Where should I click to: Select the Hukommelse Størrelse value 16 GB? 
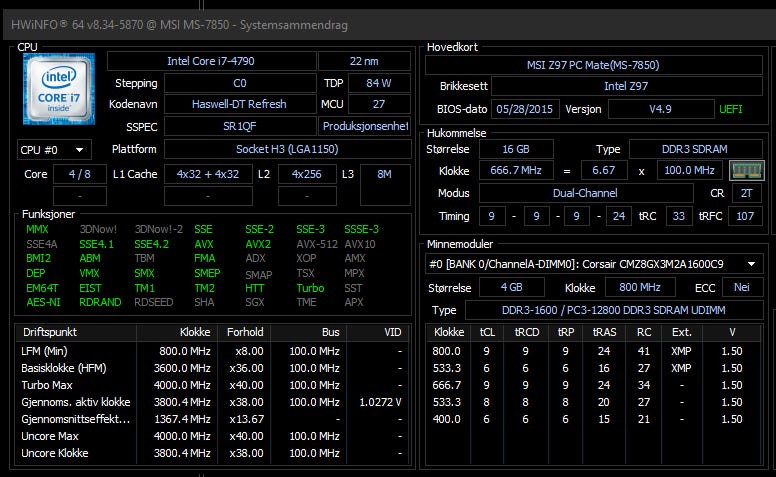[516, 149]
